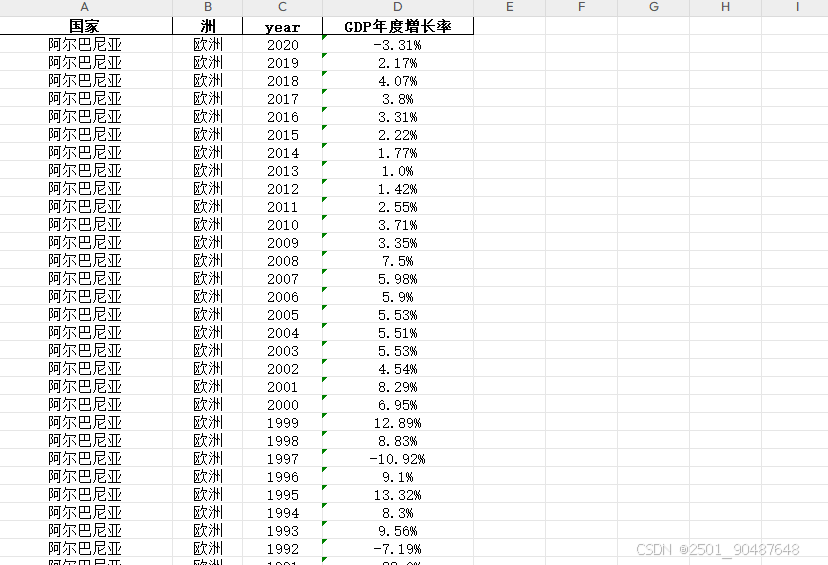Select the cell with year 2020

pyautogui.click(x=283, y=45)
